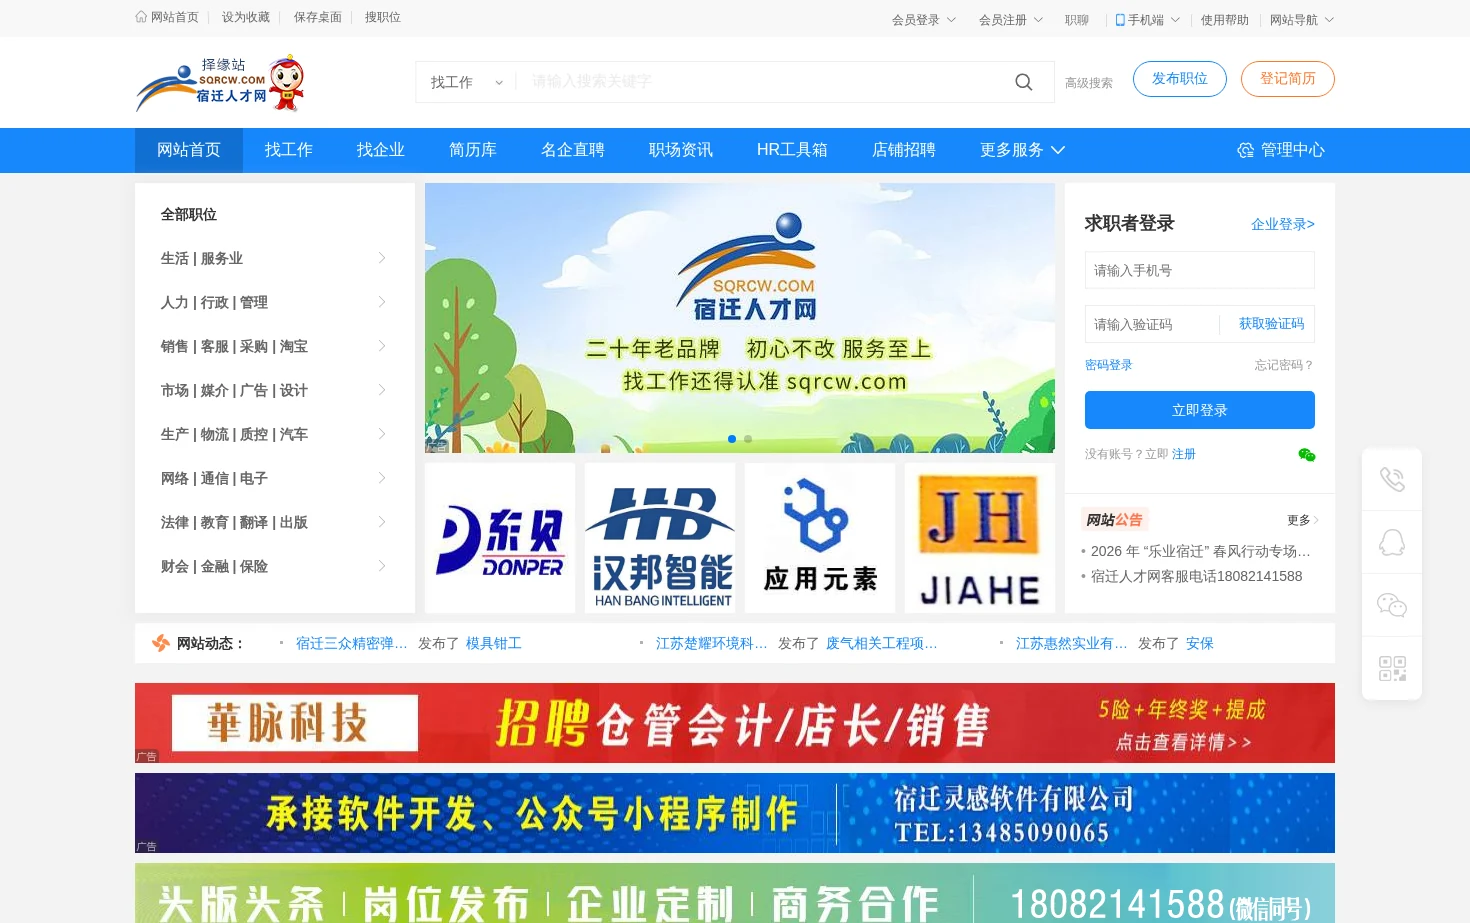Click the search keyword input field
This screenshot has width=1470, height=923.
(760, 82)
